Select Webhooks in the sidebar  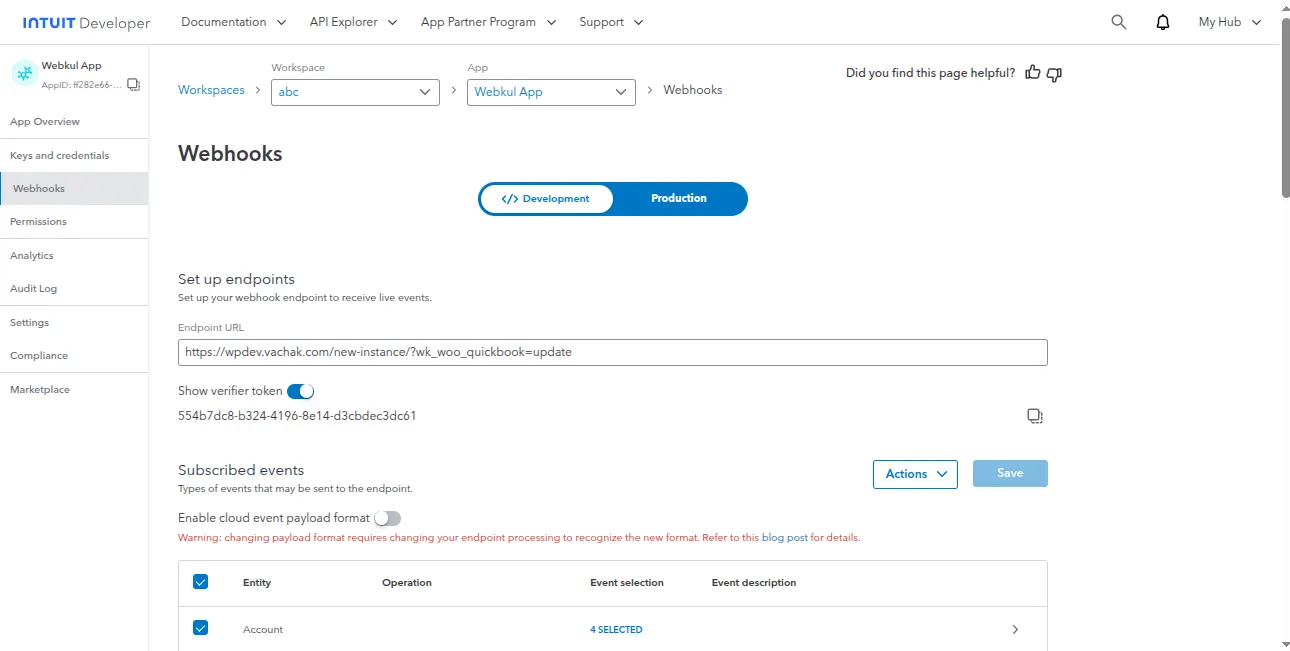point(74,189)
